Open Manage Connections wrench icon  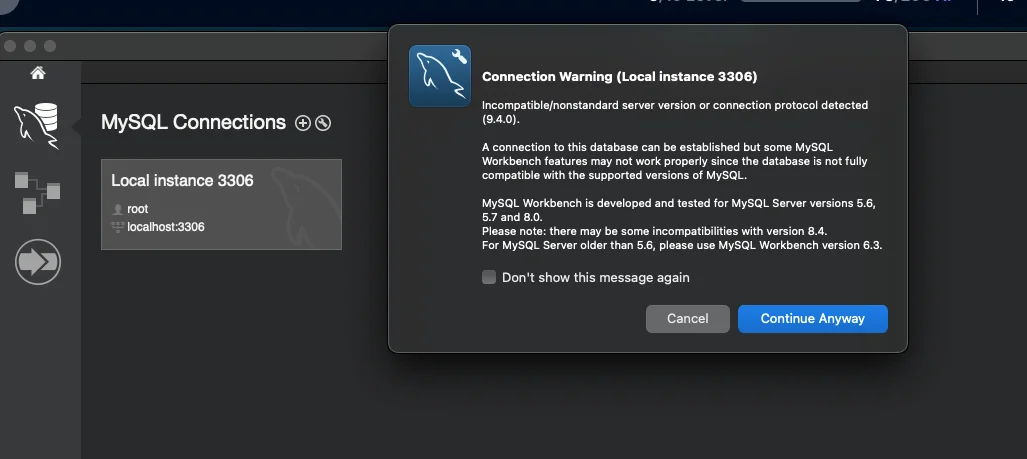coord(323,123)
